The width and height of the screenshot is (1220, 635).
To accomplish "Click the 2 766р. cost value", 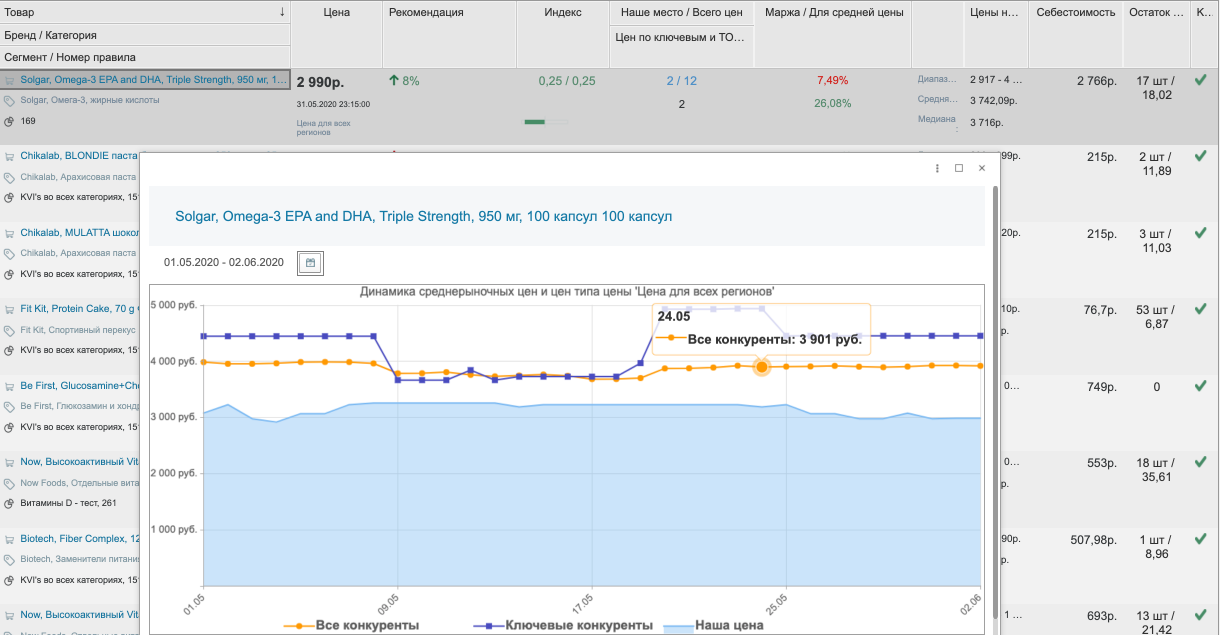I will 1096,81.
